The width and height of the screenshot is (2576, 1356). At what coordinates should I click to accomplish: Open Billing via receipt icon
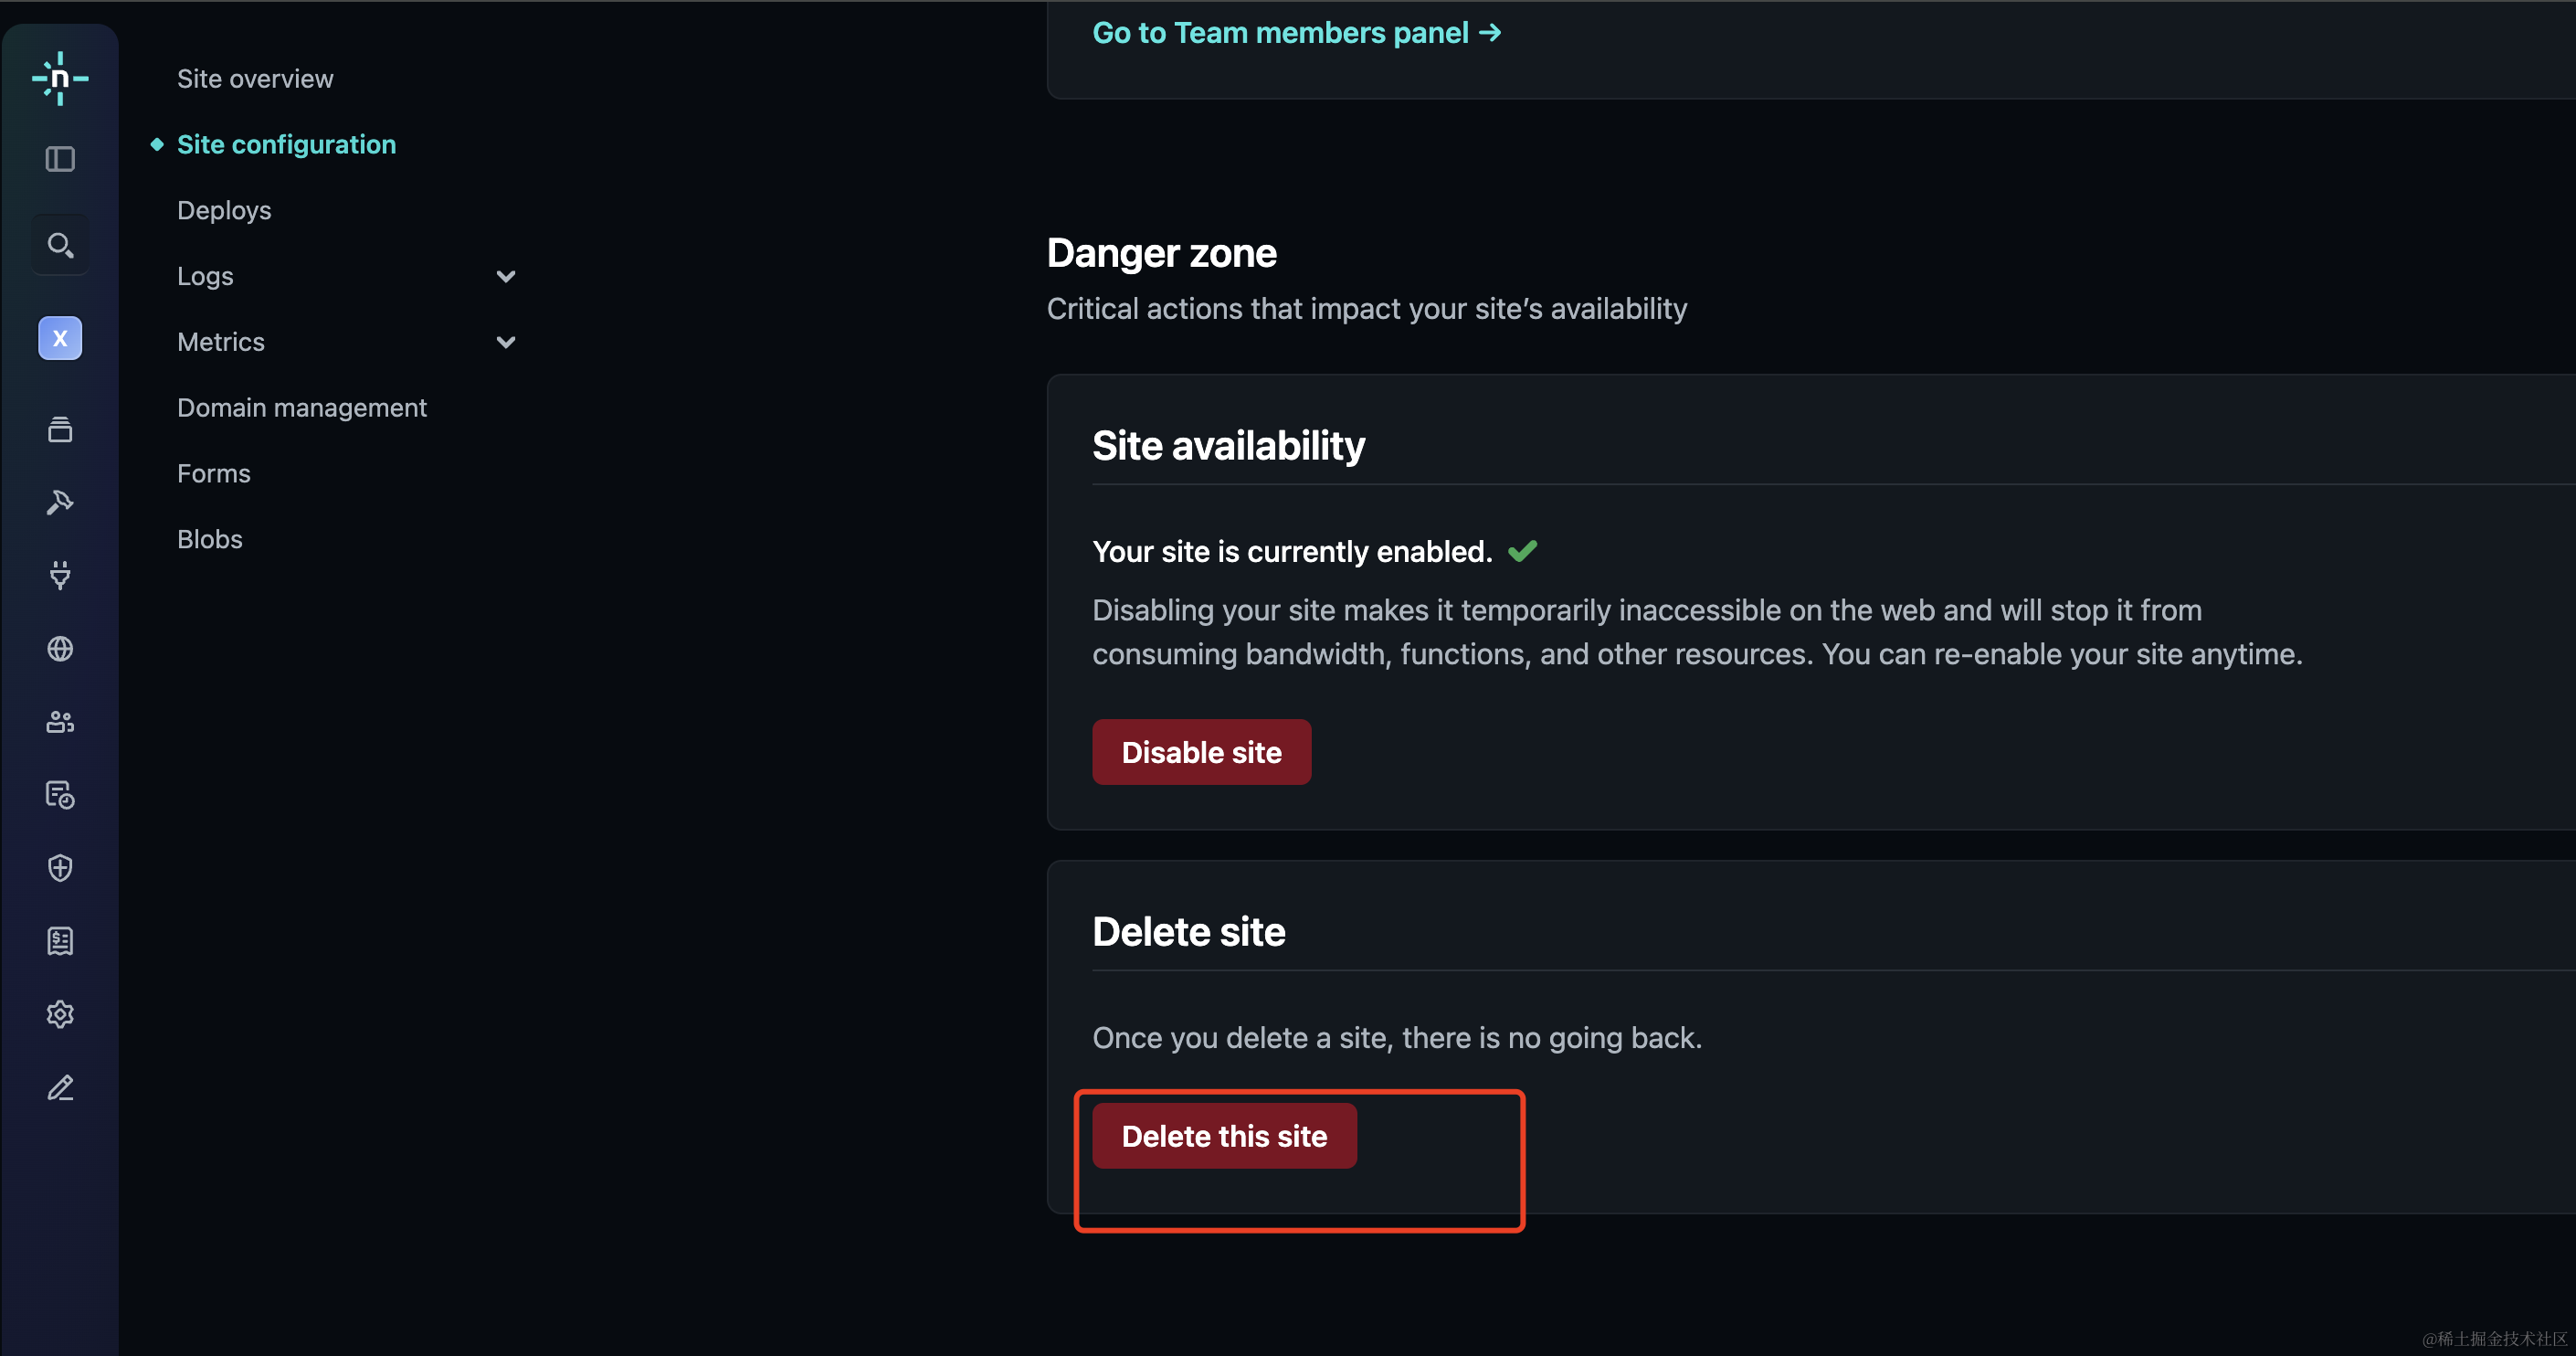(x=60, y=941)
